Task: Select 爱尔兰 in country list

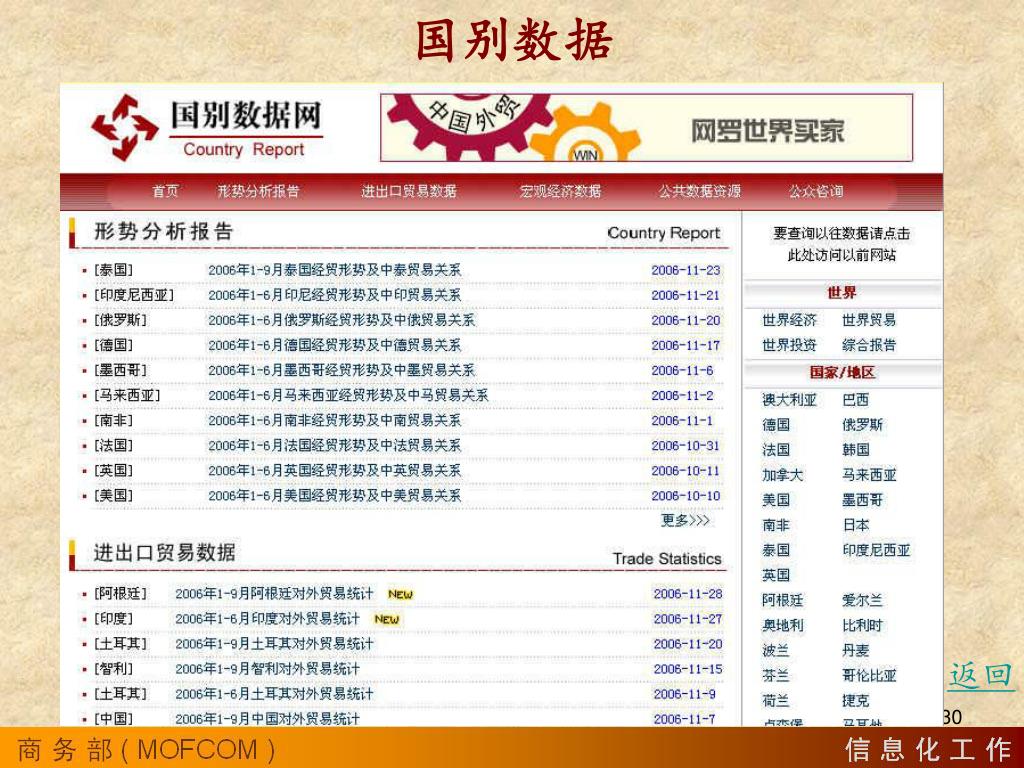Action: pos(862,600)
